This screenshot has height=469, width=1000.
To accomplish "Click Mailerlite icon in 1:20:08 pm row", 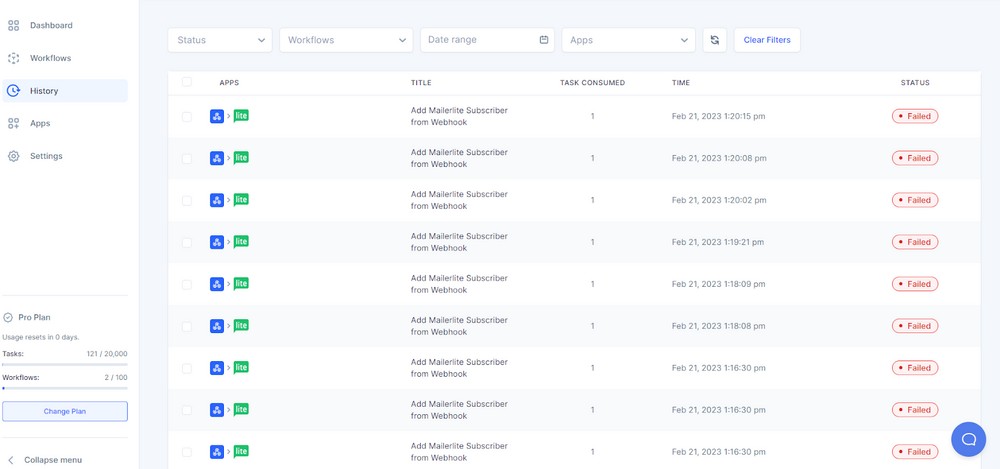I will tap(241, 158).
